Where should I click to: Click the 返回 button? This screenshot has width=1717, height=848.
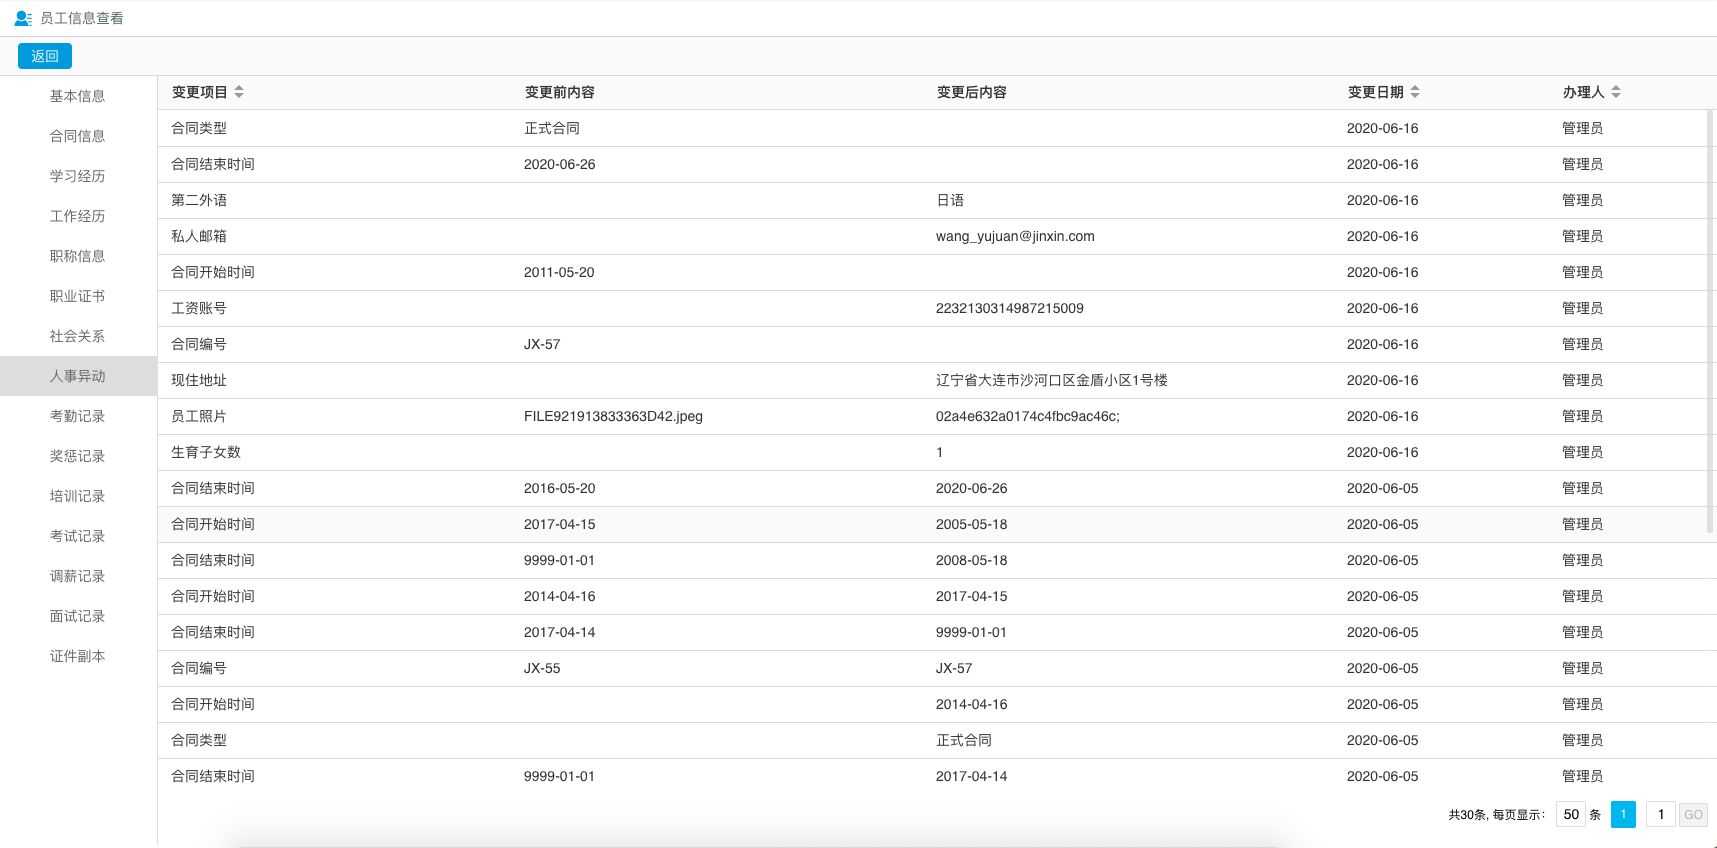[x=45, y=56]
